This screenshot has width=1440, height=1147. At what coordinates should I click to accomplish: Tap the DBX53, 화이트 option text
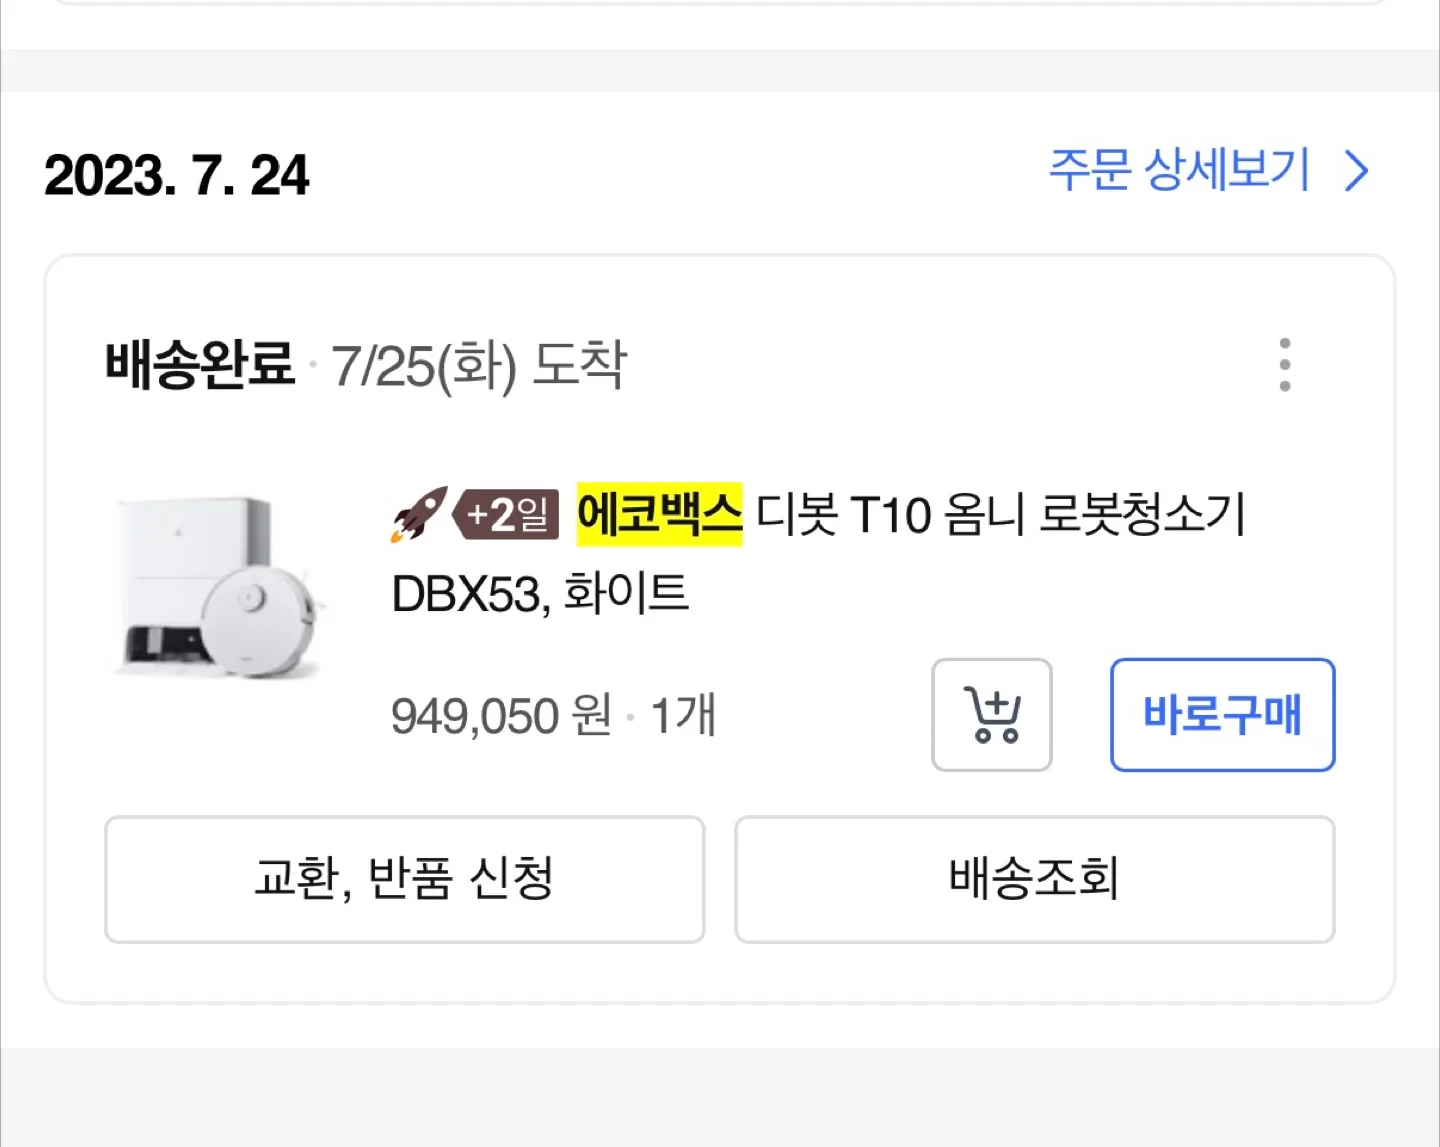540,593
